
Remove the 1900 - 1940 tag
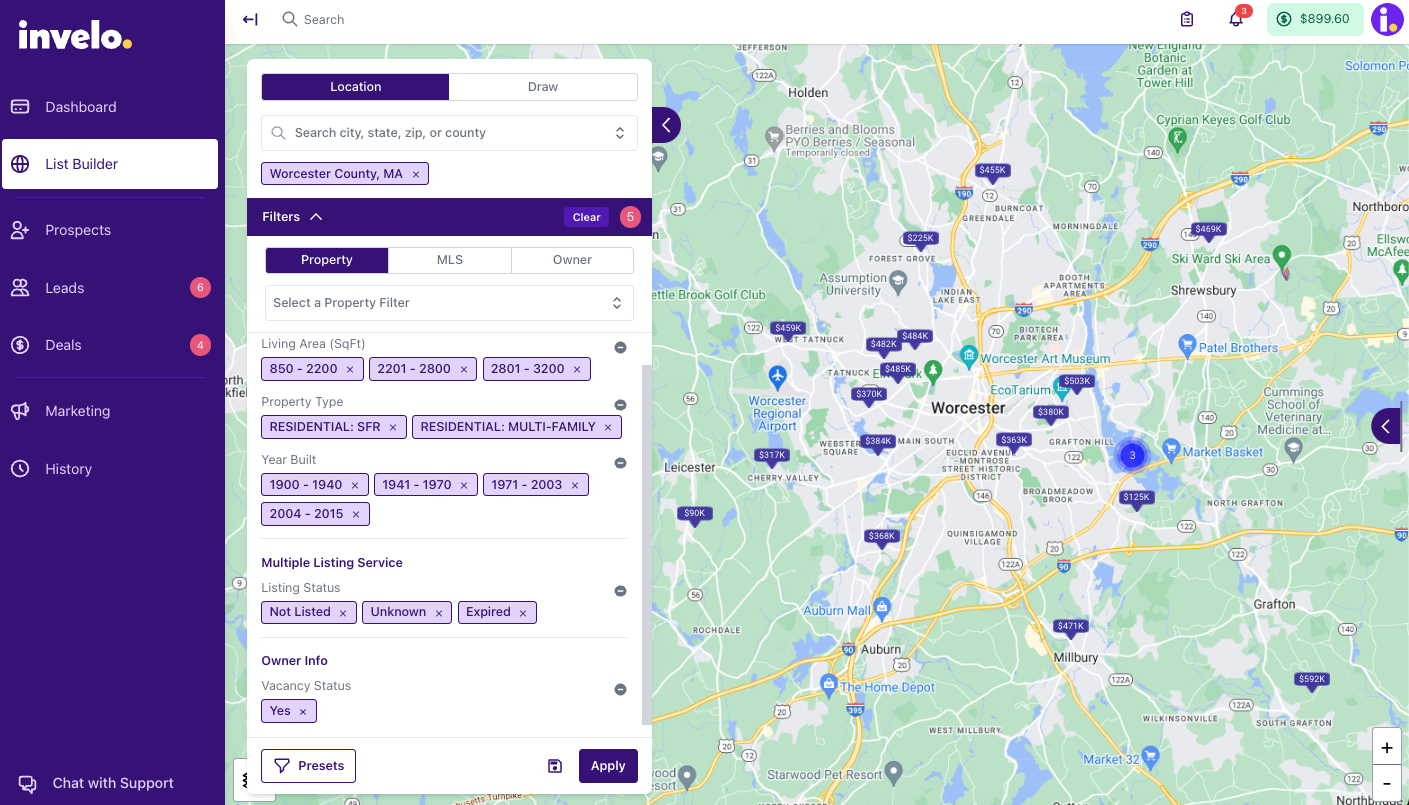pyautogui.click(x=355, y=485)
